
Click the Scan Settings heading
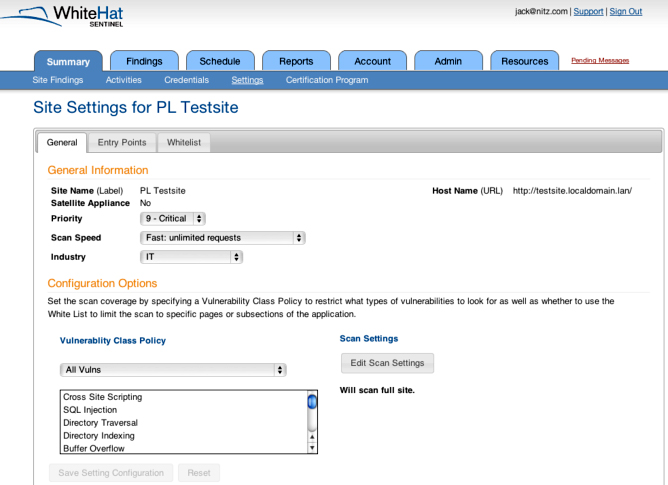(x=369, y=338)
